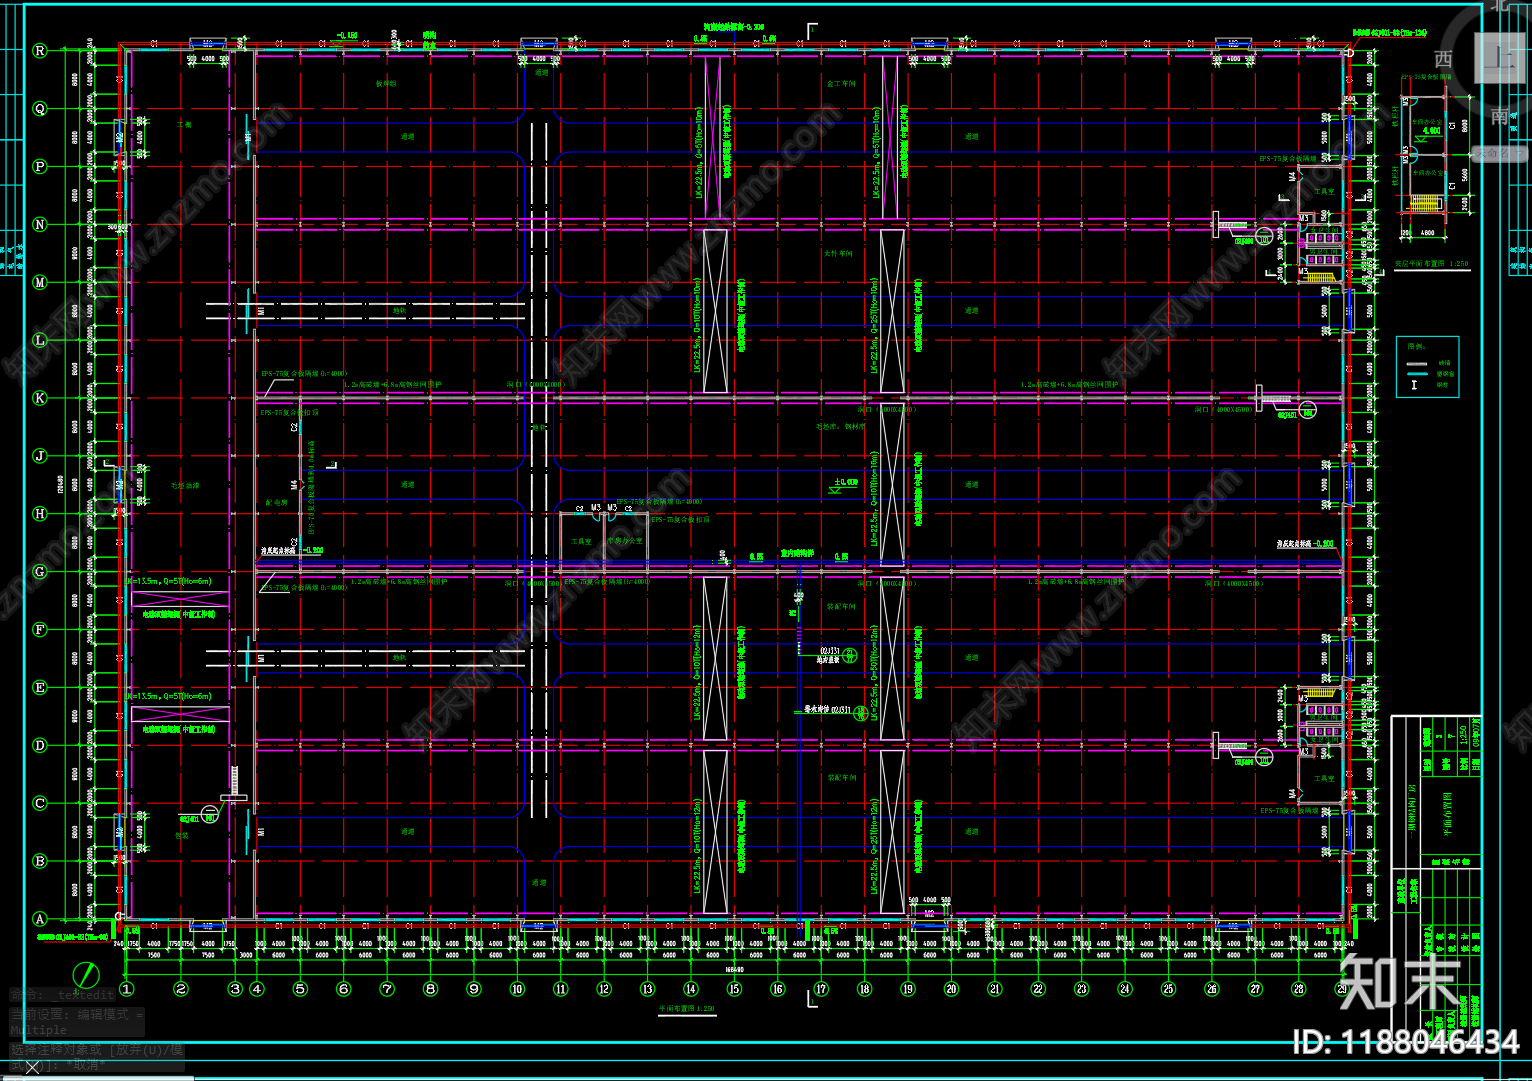Click the 图例 legend heading

tap(1416, 346)
